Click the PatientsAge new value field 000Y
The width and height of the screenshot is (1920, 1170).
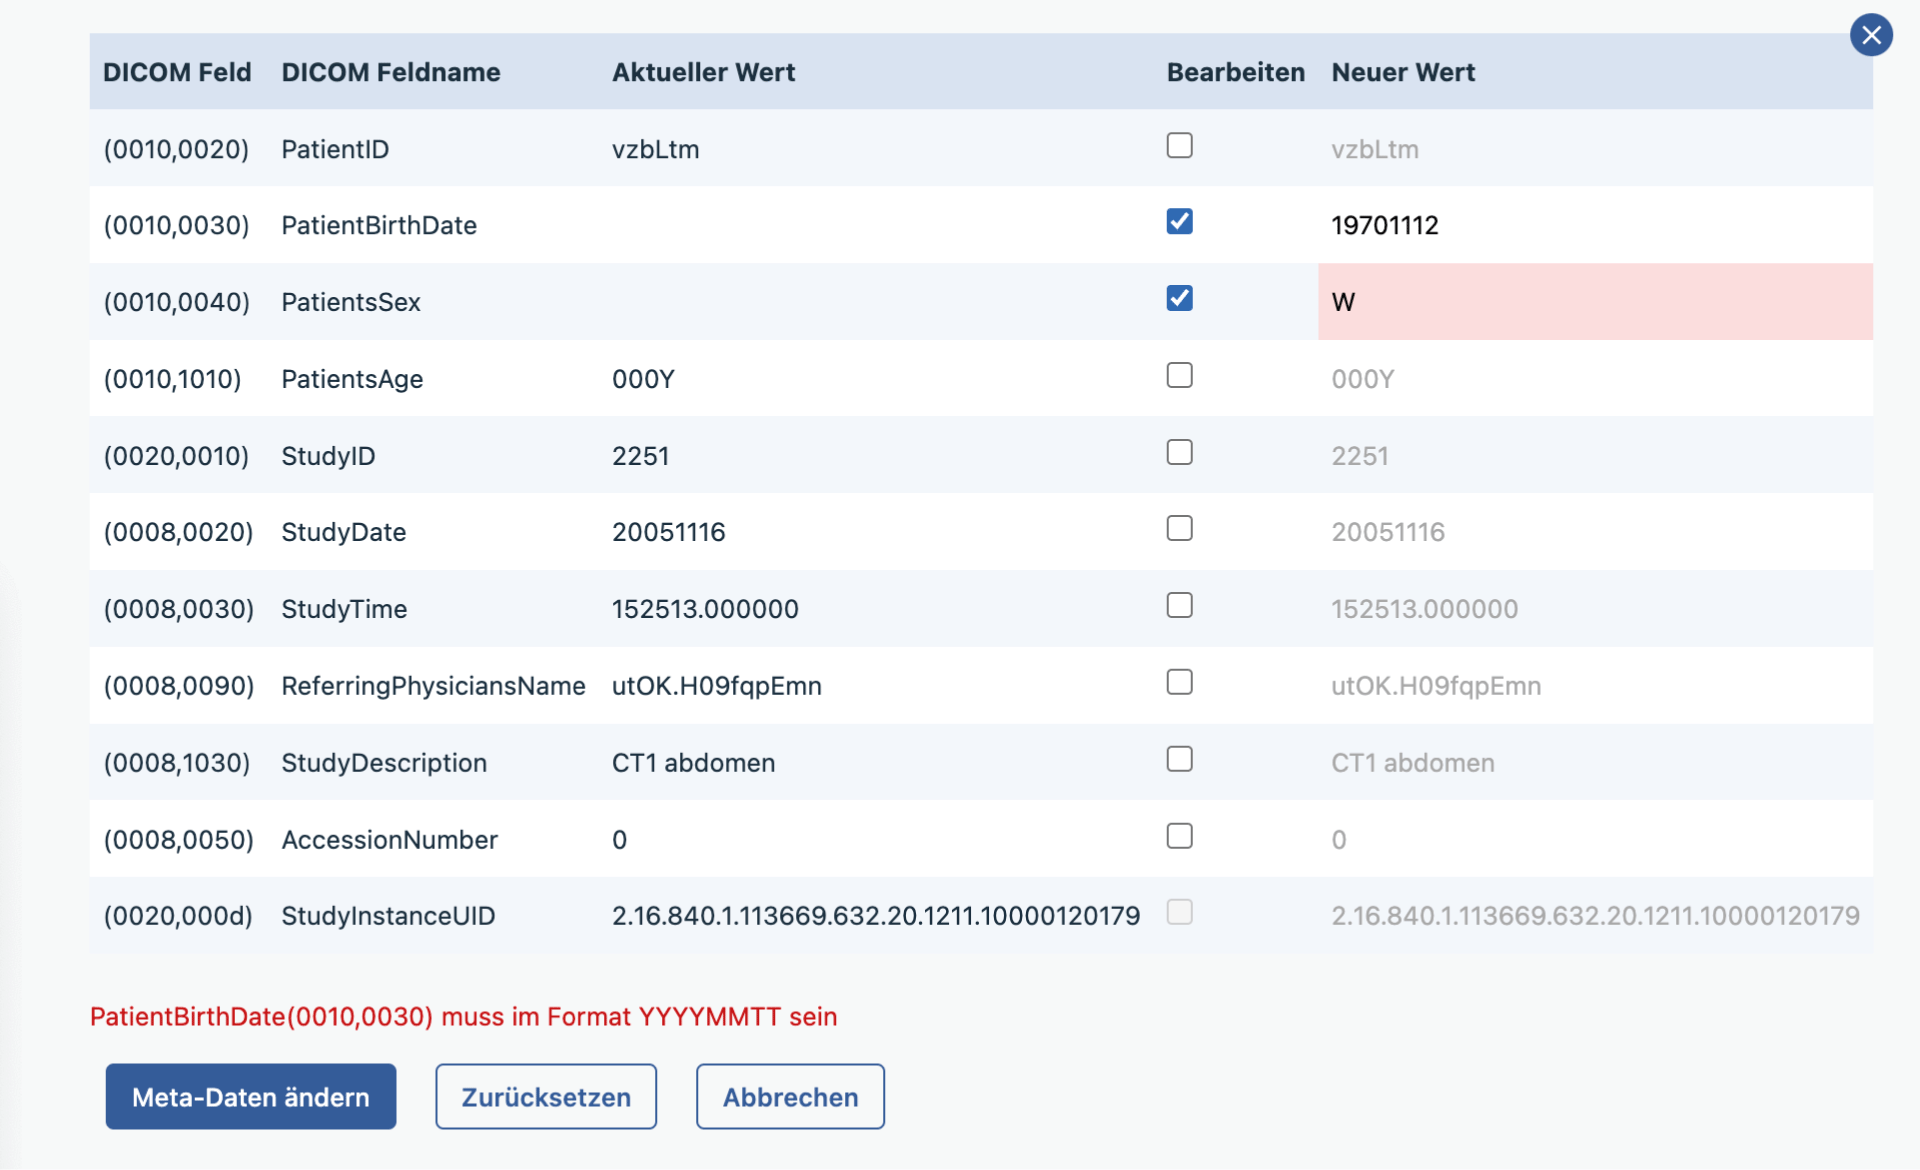pyautogui.click(x=1596, y=379)
